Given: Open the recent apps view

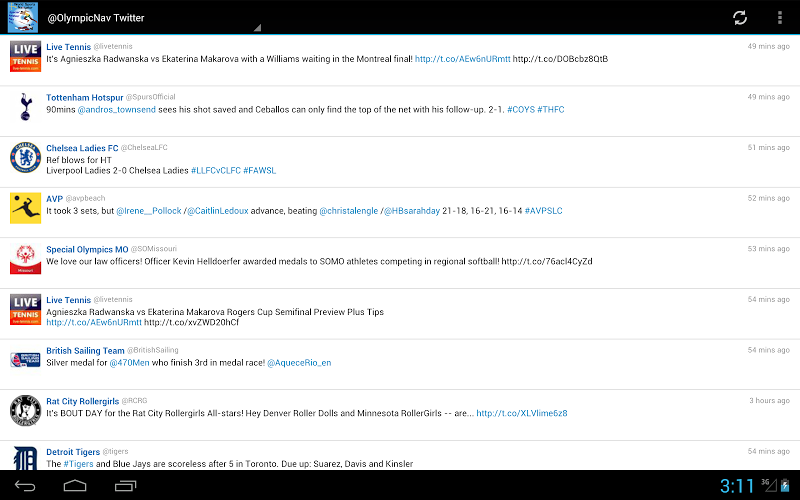Looking at the screenshot, I should coord(125,486).
